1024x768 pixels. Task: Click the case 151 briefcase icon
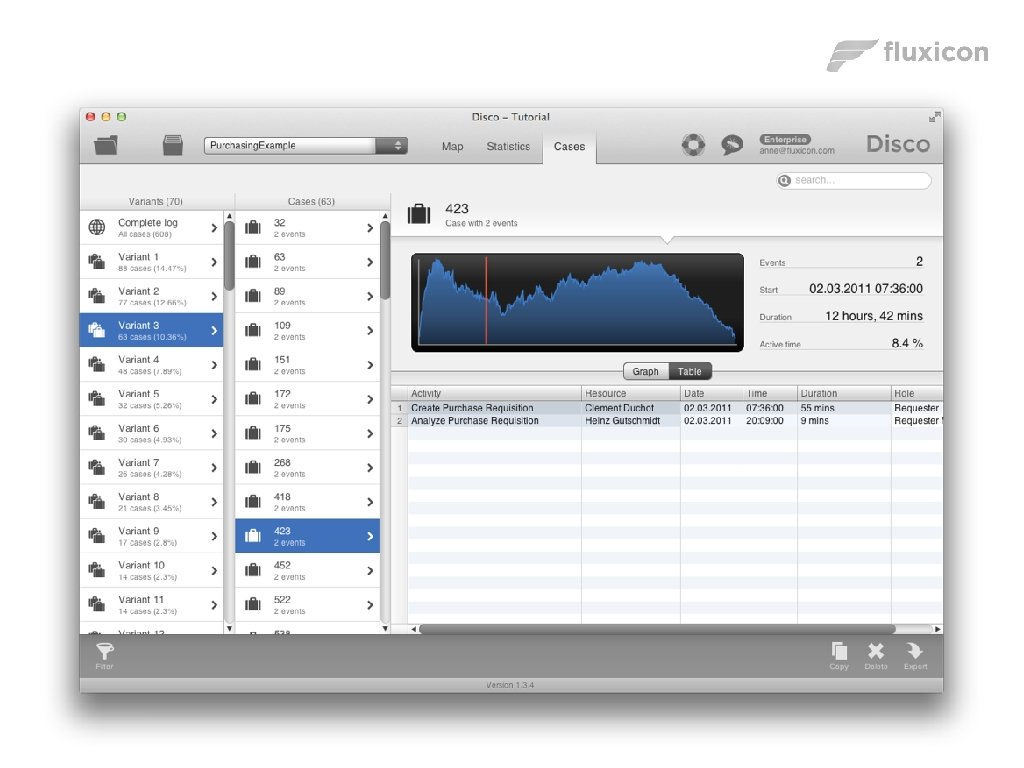pos(253,364)
